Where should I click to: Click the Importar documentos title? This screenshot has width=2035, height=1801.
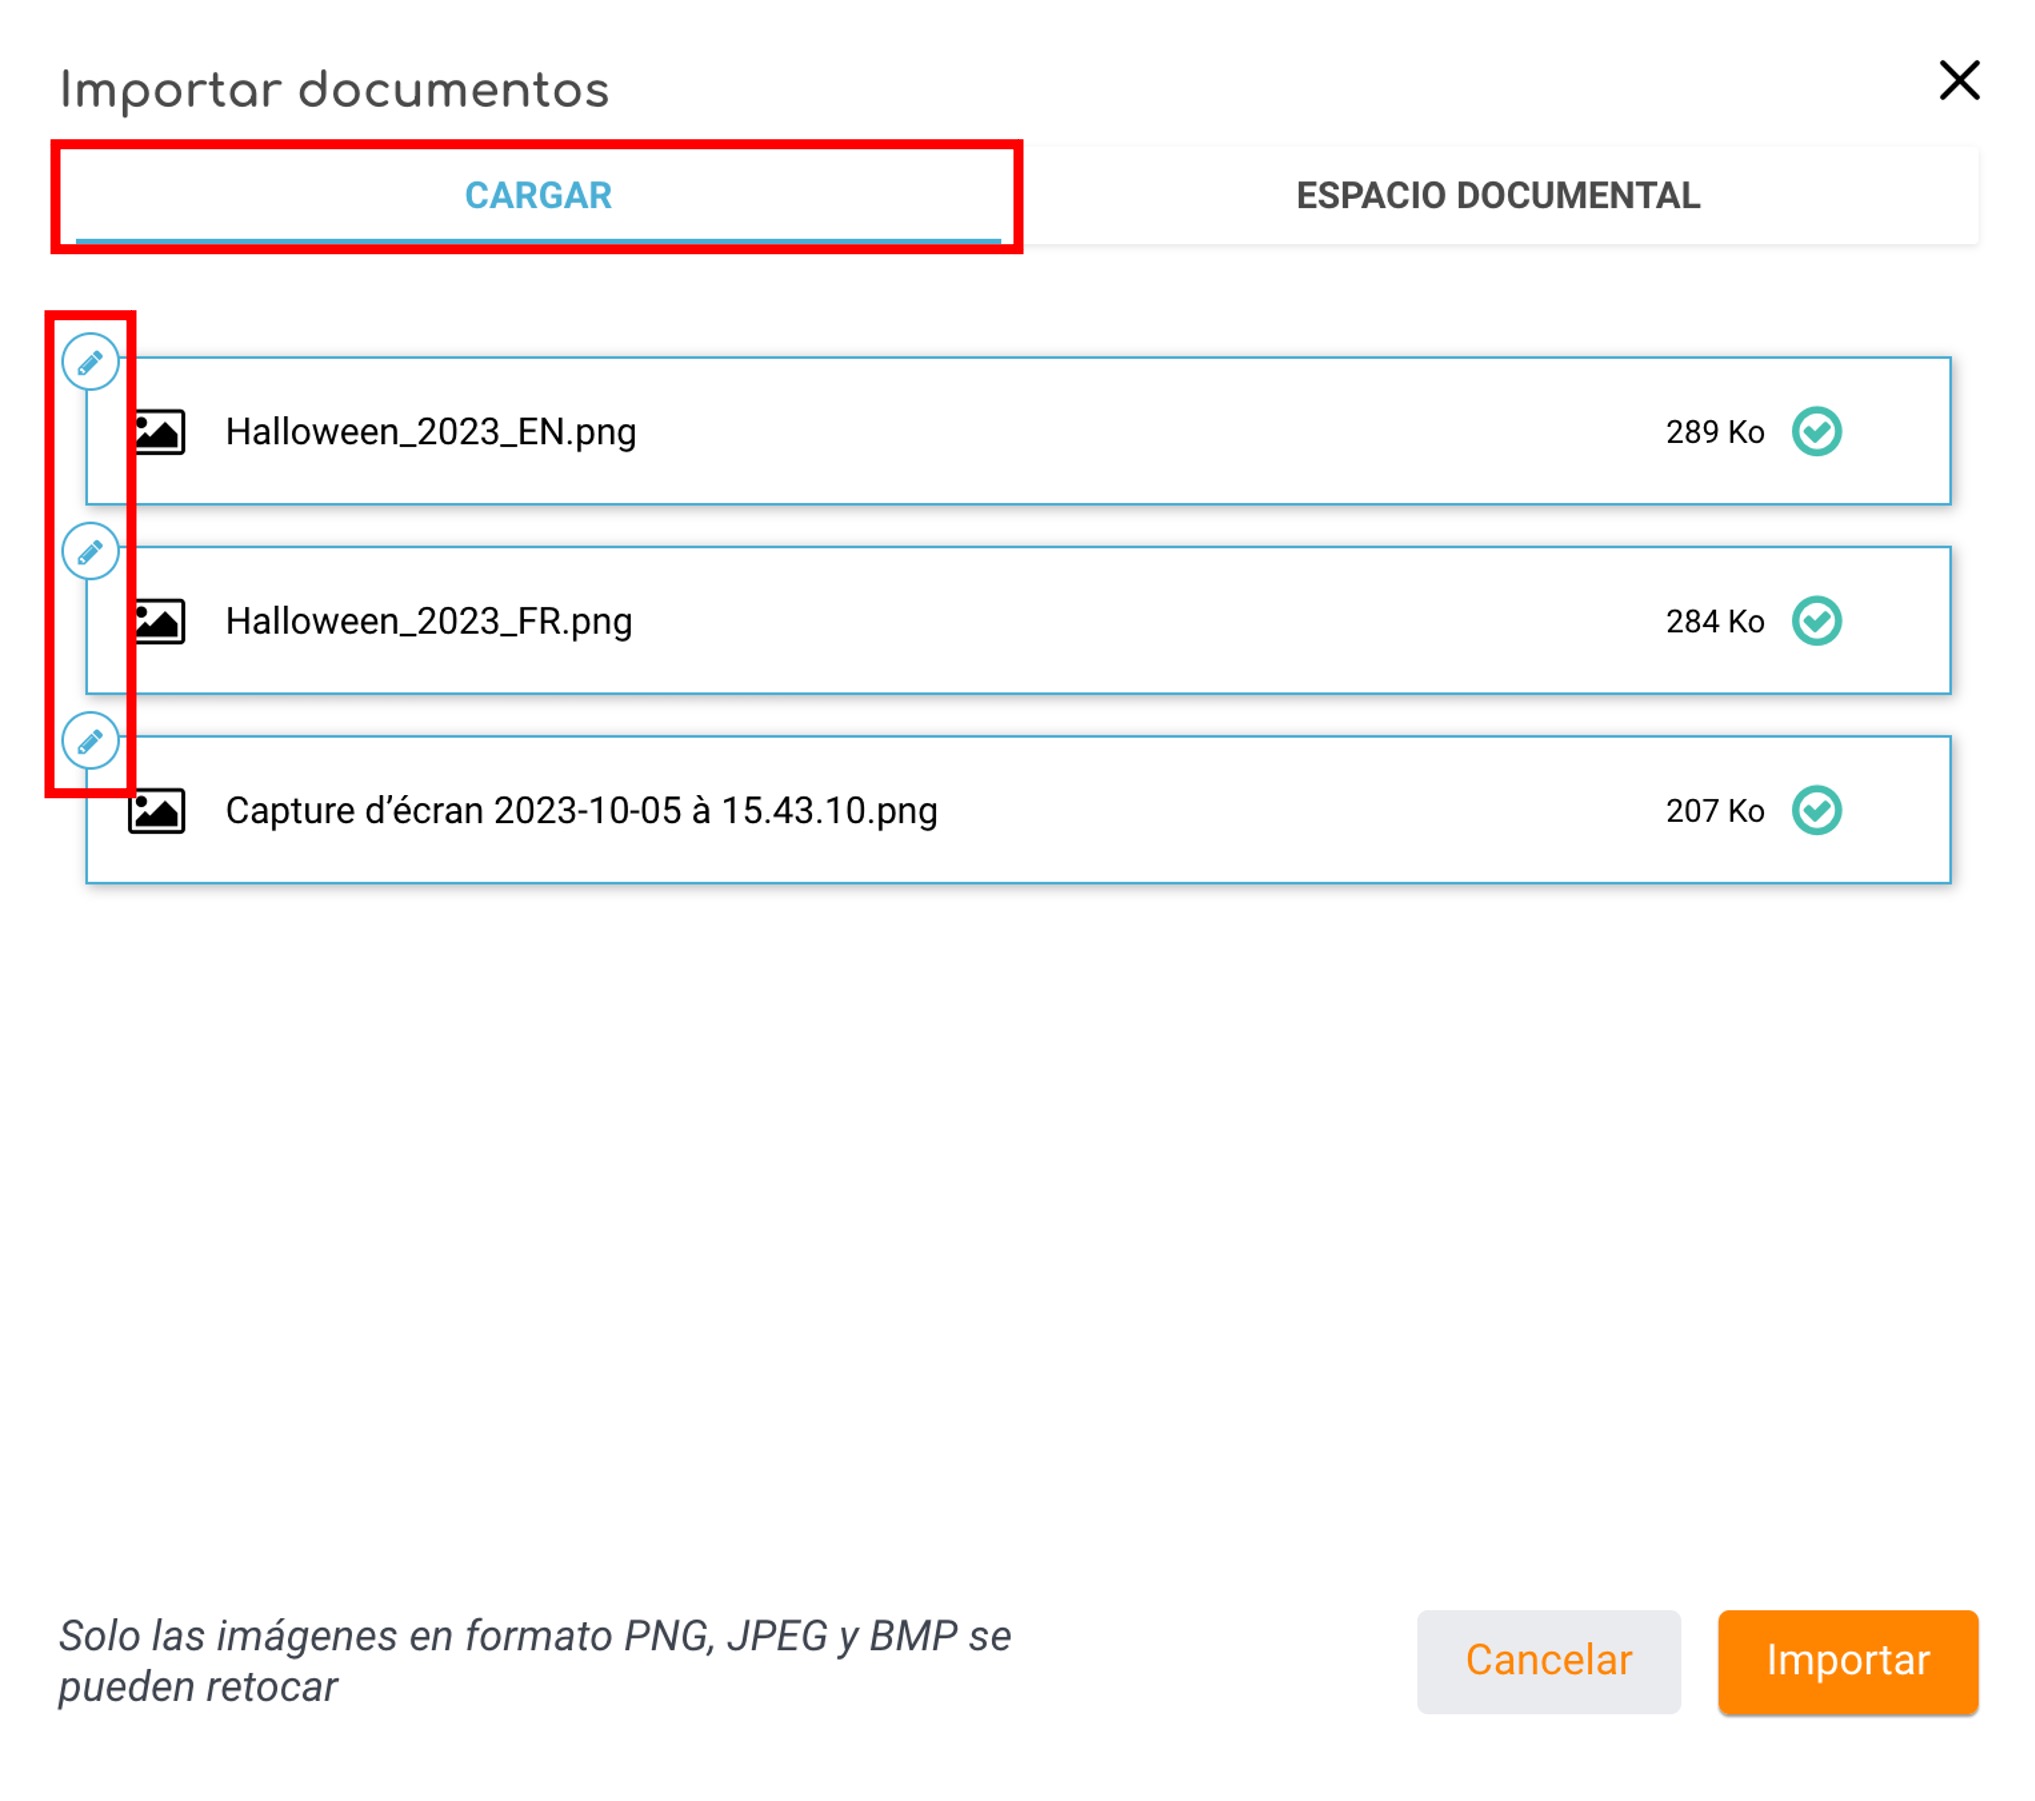[334, 90]
